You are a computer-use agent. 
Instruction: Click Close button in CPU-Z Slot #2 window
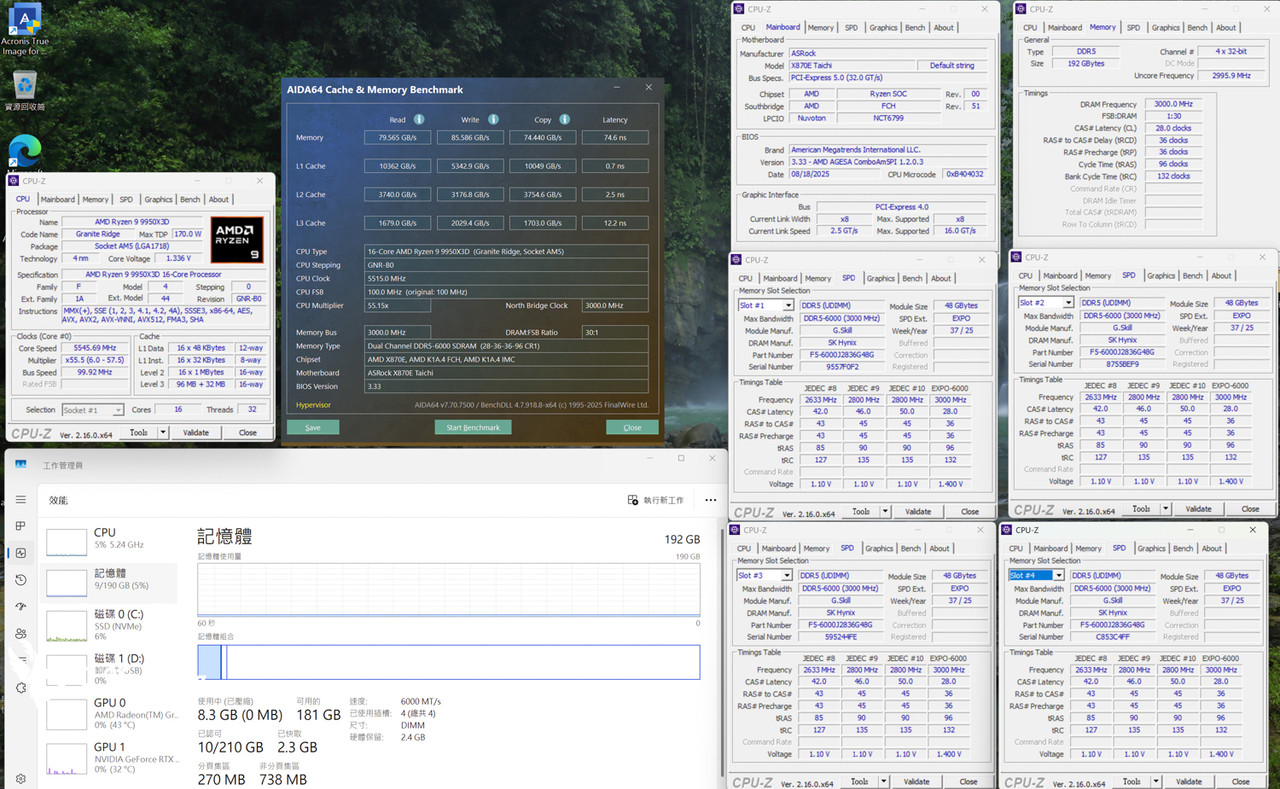1250,508
